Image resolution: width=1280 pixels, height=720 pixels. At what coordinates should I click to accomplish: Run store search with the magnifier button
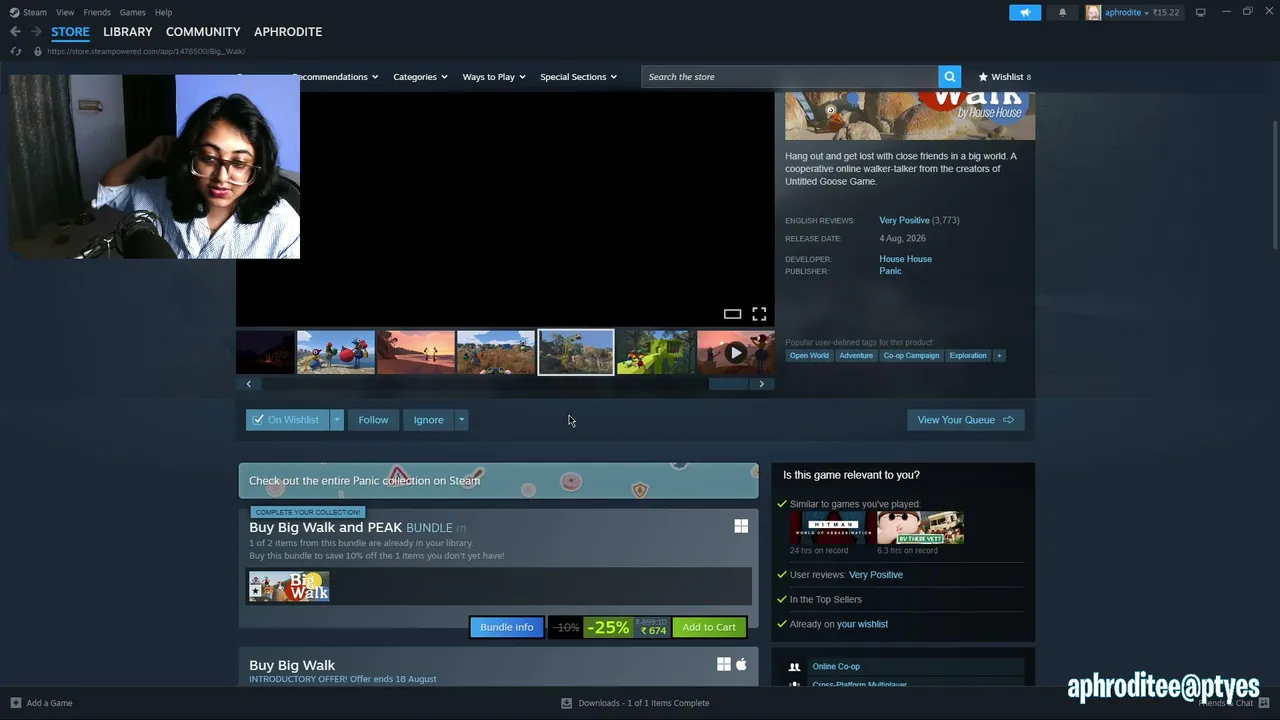pos(950,77)
